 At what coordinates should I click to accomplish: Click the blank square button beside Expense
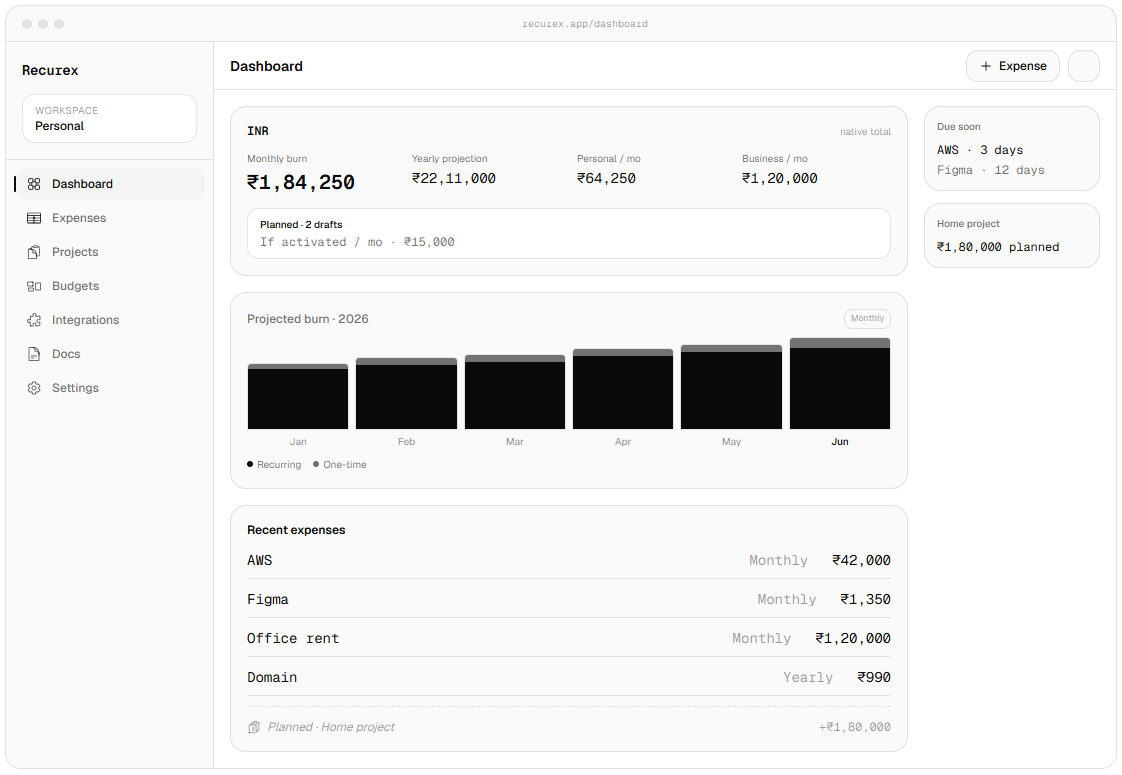1083,66
